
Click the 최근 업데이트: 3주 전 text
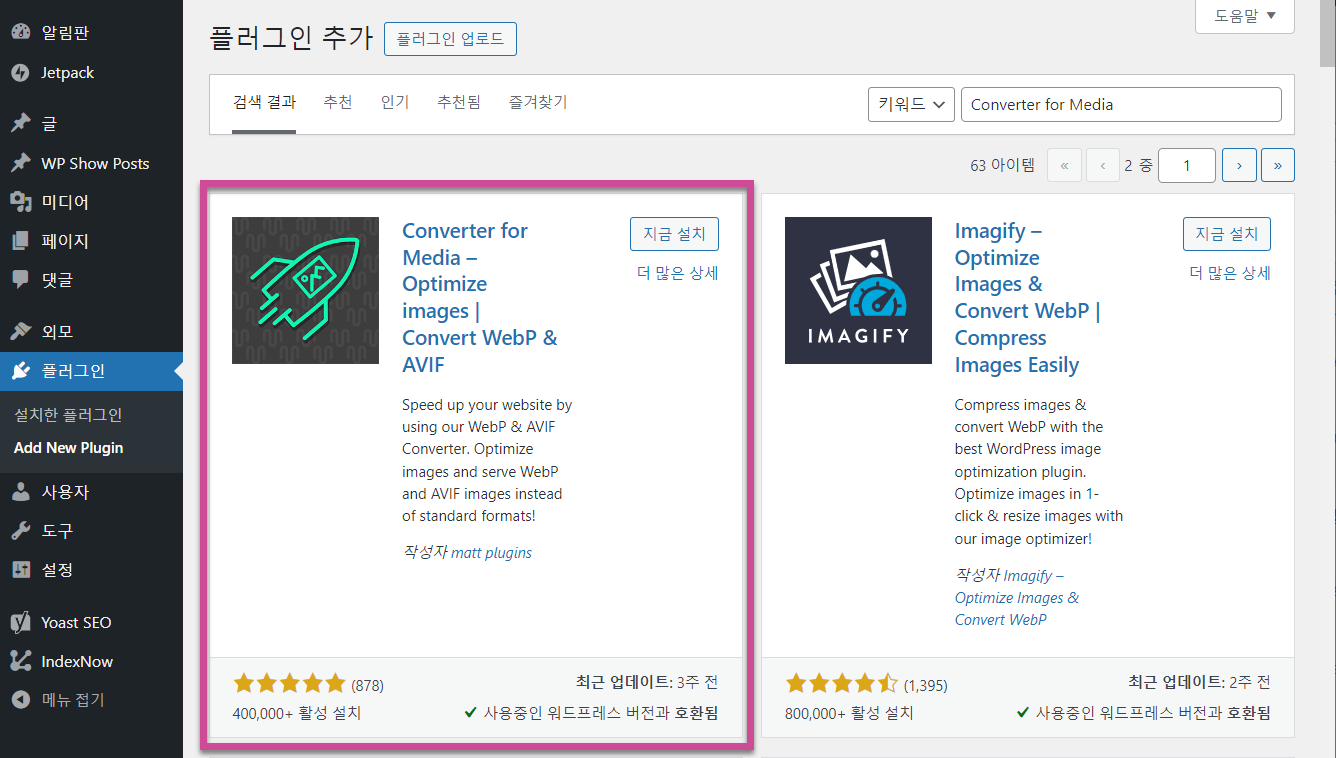coord(647,683)
